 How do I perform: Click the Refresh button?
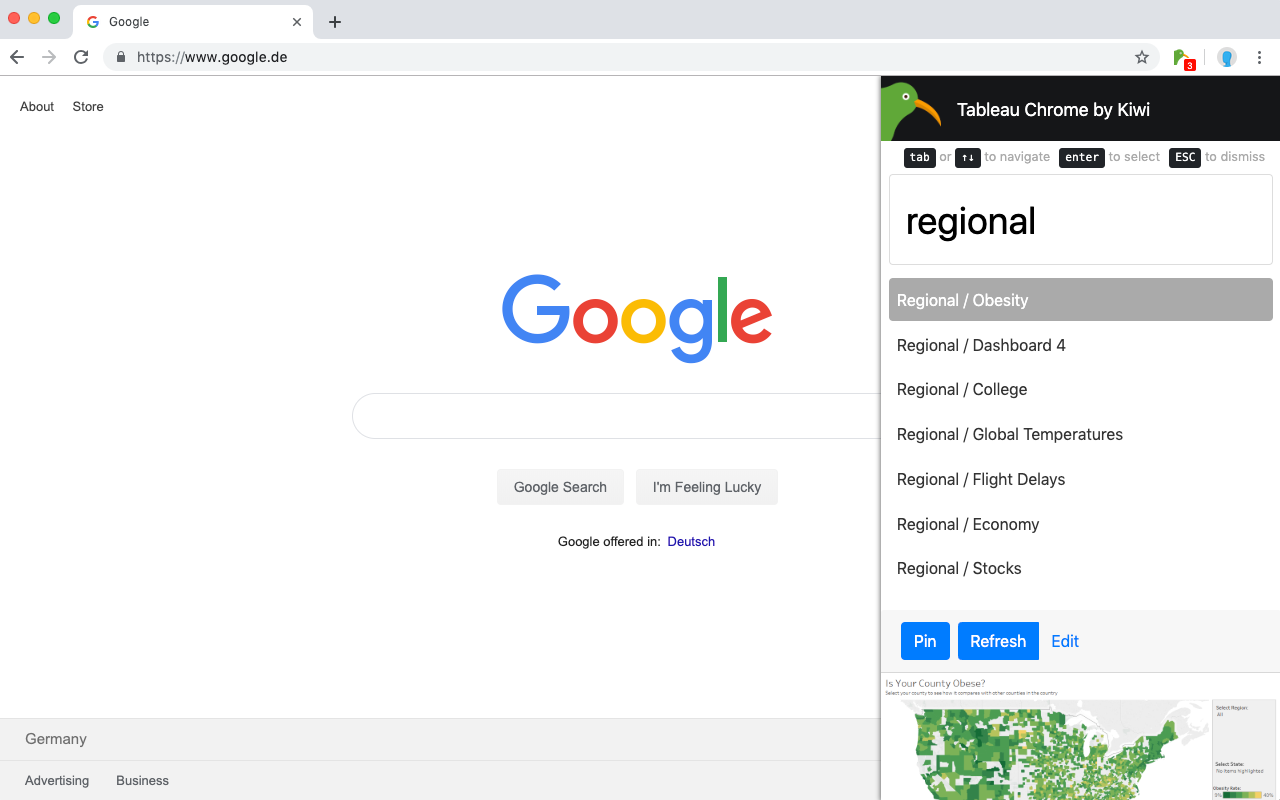tap(998, 641)
